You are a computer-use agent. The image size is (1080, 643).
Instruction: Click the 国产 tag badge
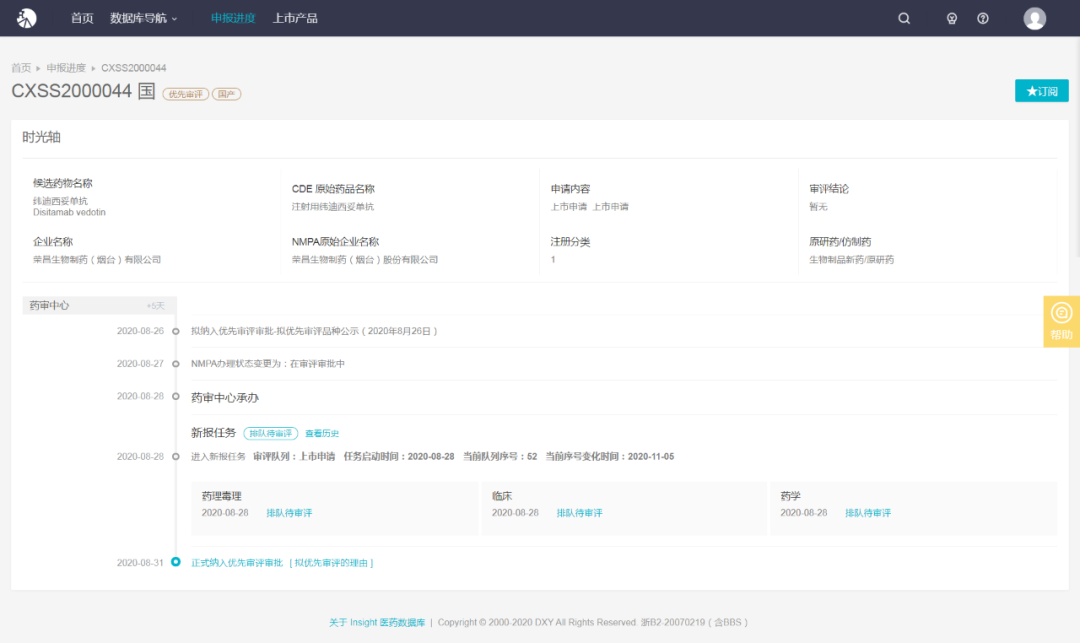pos(226,94)
